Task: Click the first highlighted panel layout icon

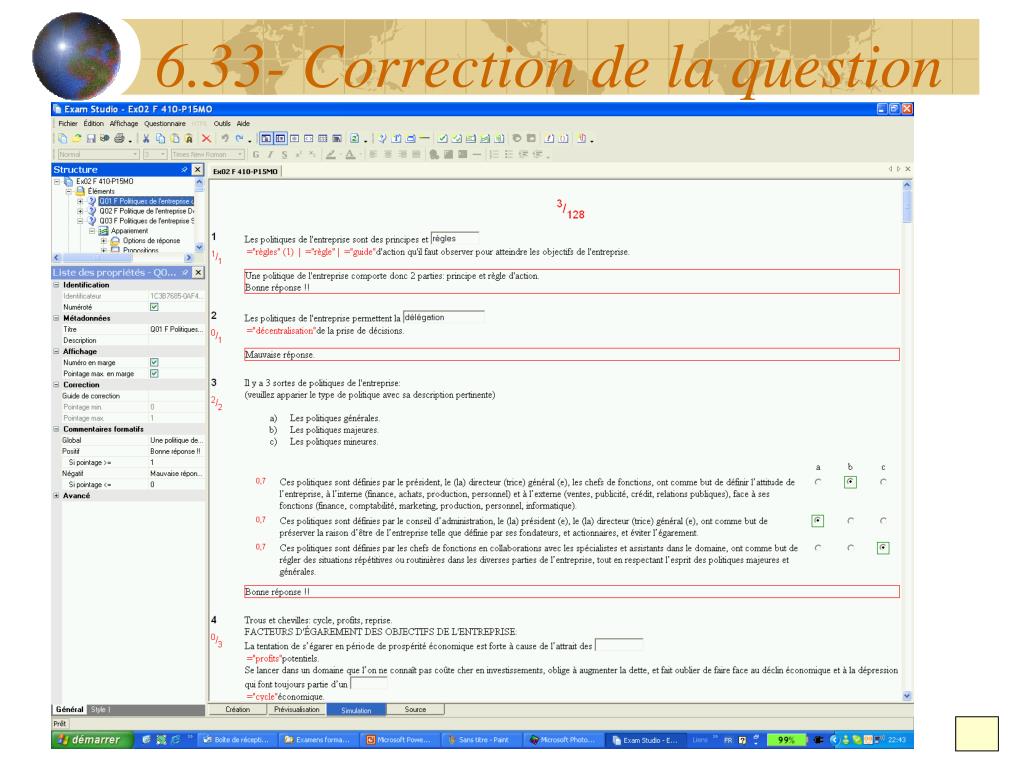Action: pyautogui.click(x=266, y=138)
